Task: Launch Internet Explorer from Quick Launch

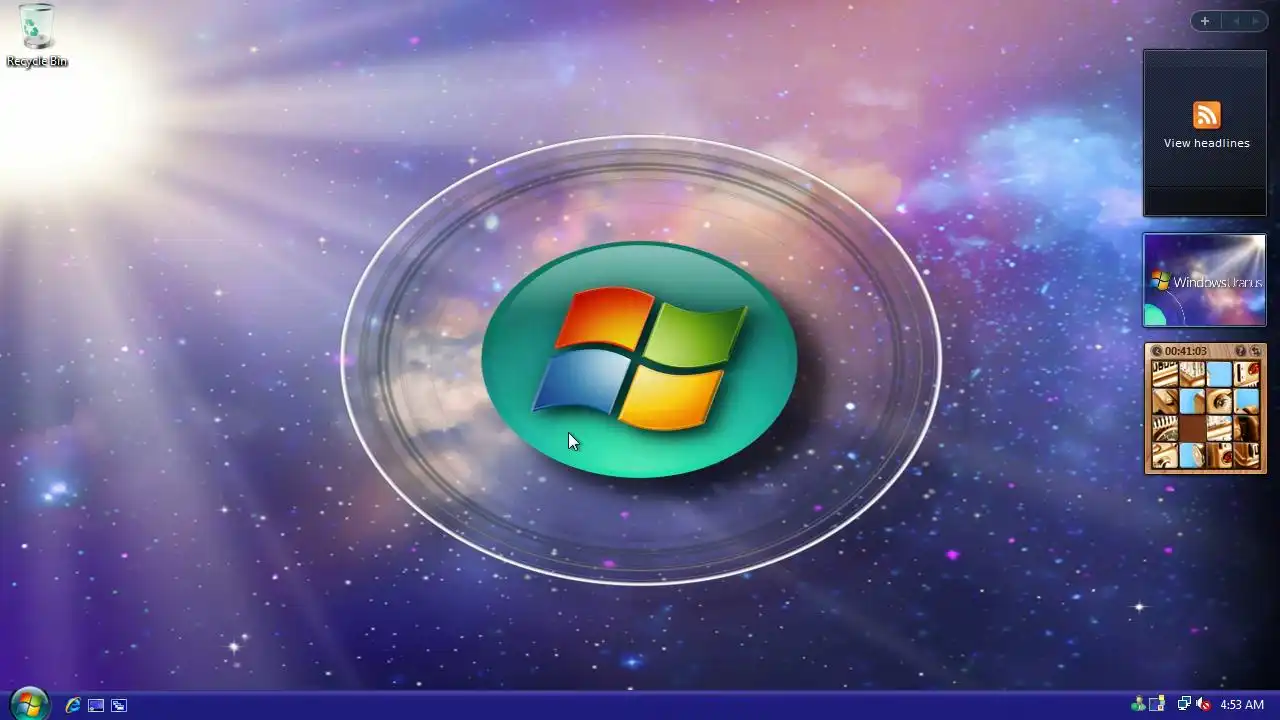Action: (73, 705)
